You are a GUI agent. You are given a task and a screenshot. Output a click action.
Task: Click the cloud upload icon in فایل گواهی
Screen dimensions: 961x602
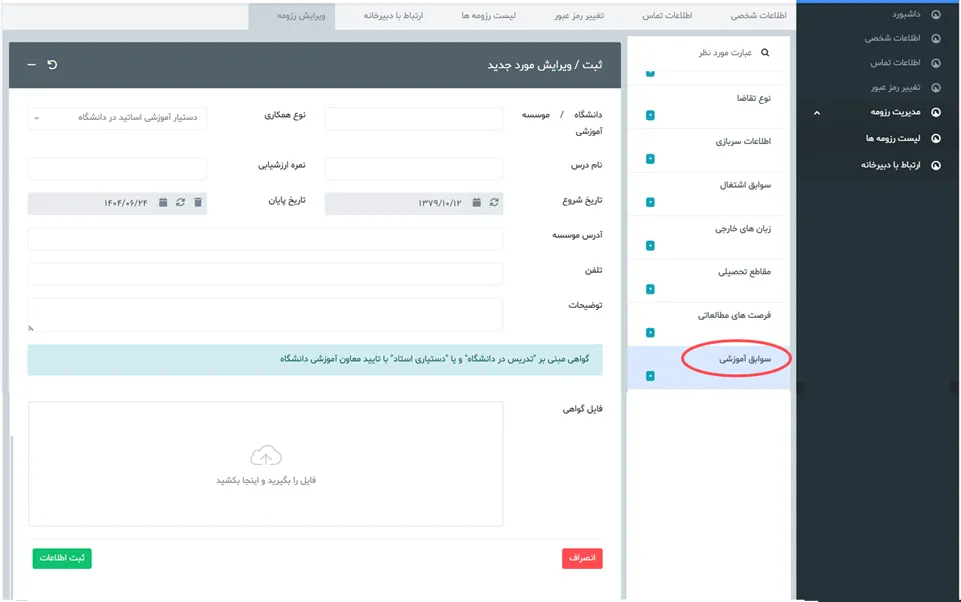[265, 457]
